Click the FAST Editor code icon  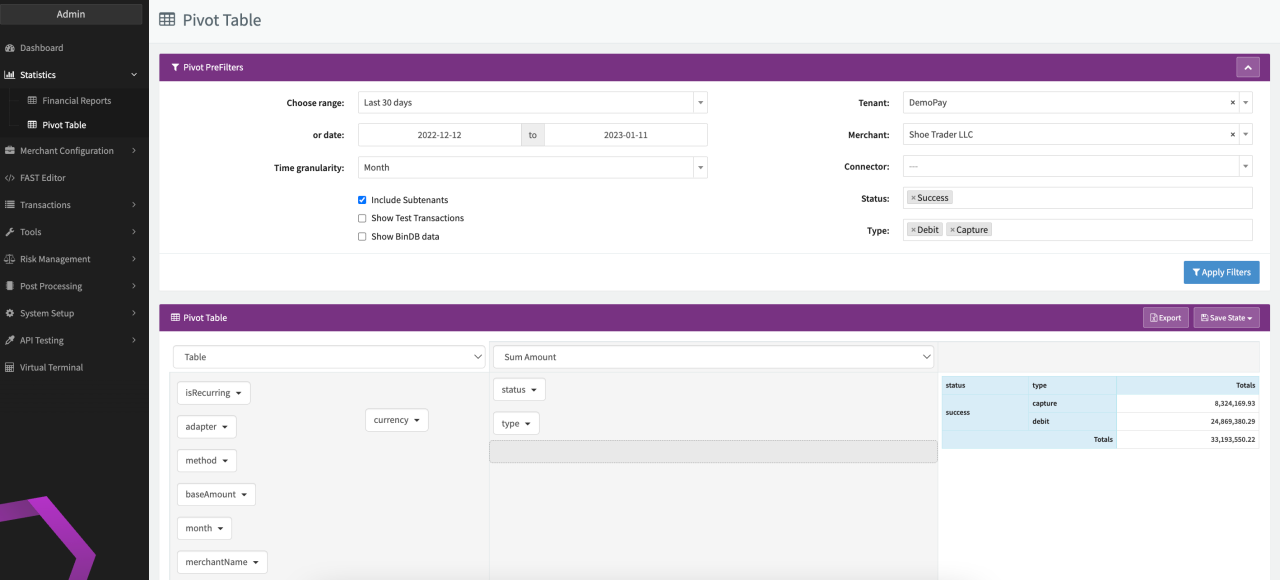pos(10,178)
